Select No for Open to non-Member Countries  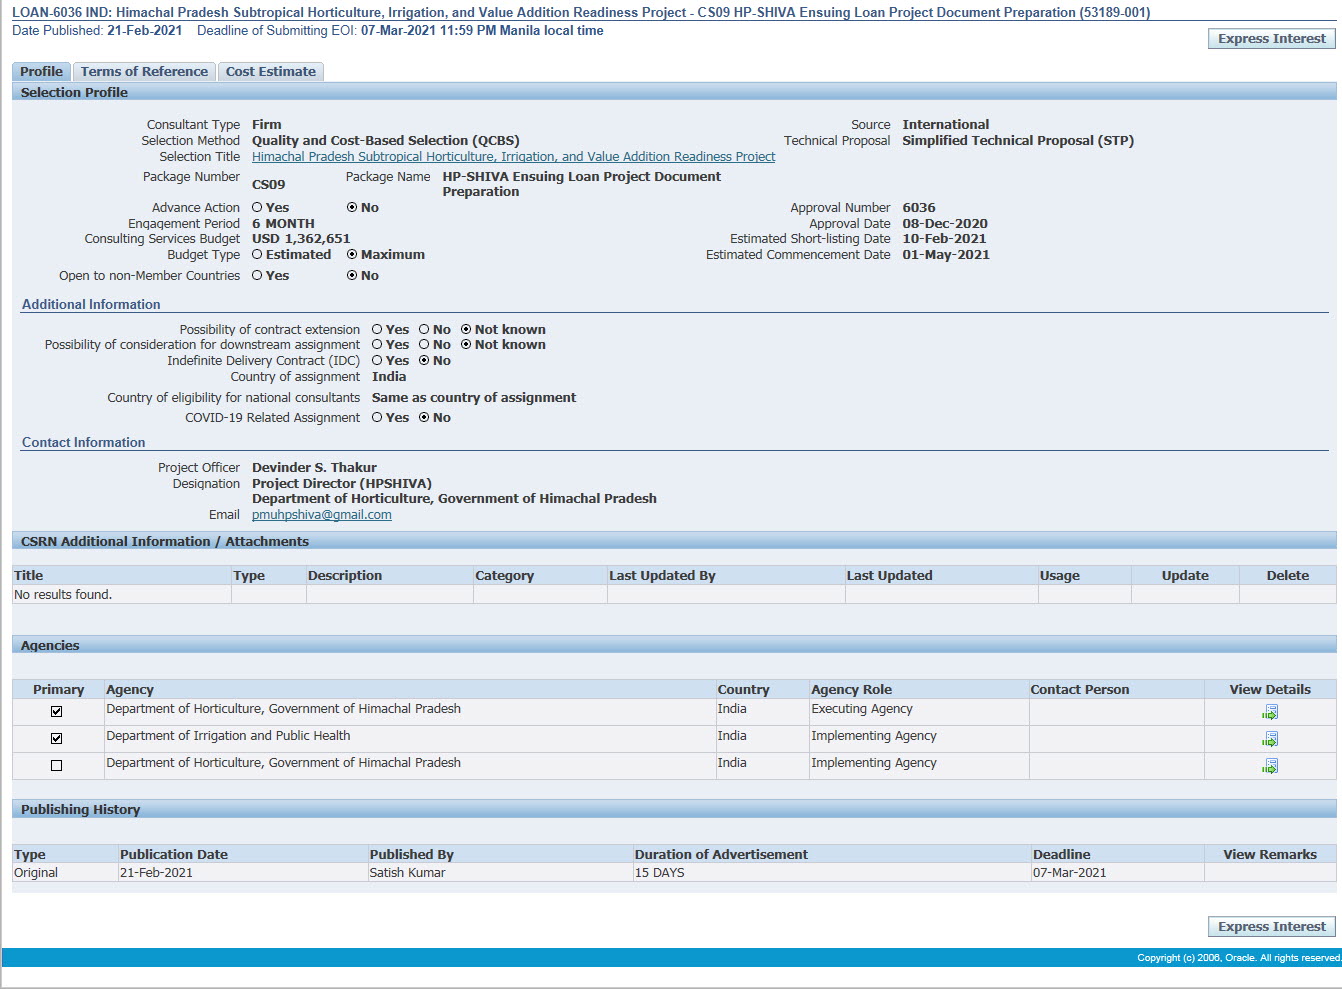coord(352,275)
